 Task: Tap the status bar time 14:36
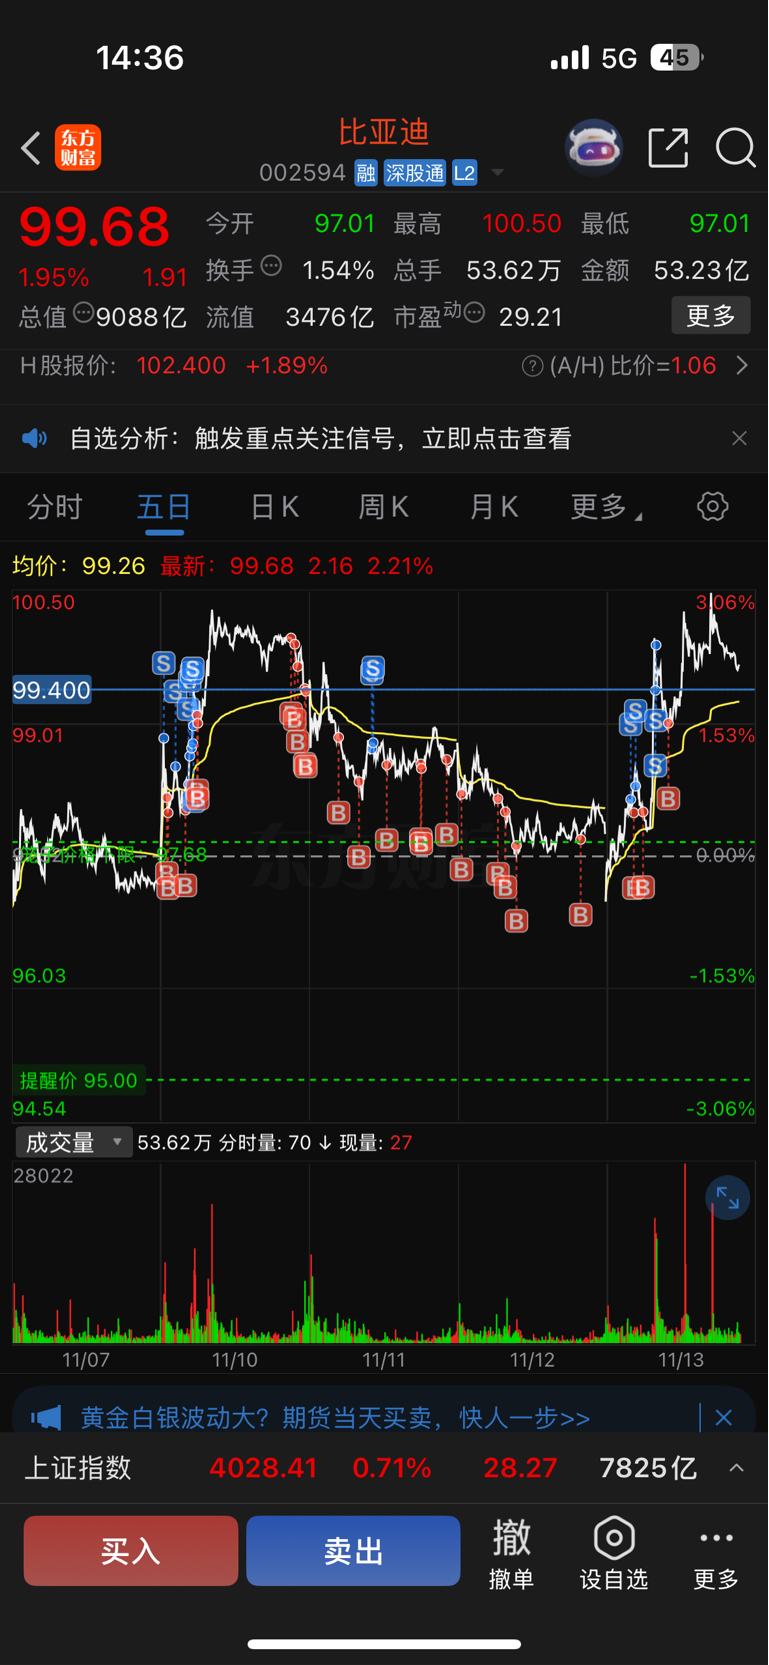tap(140, 58)
